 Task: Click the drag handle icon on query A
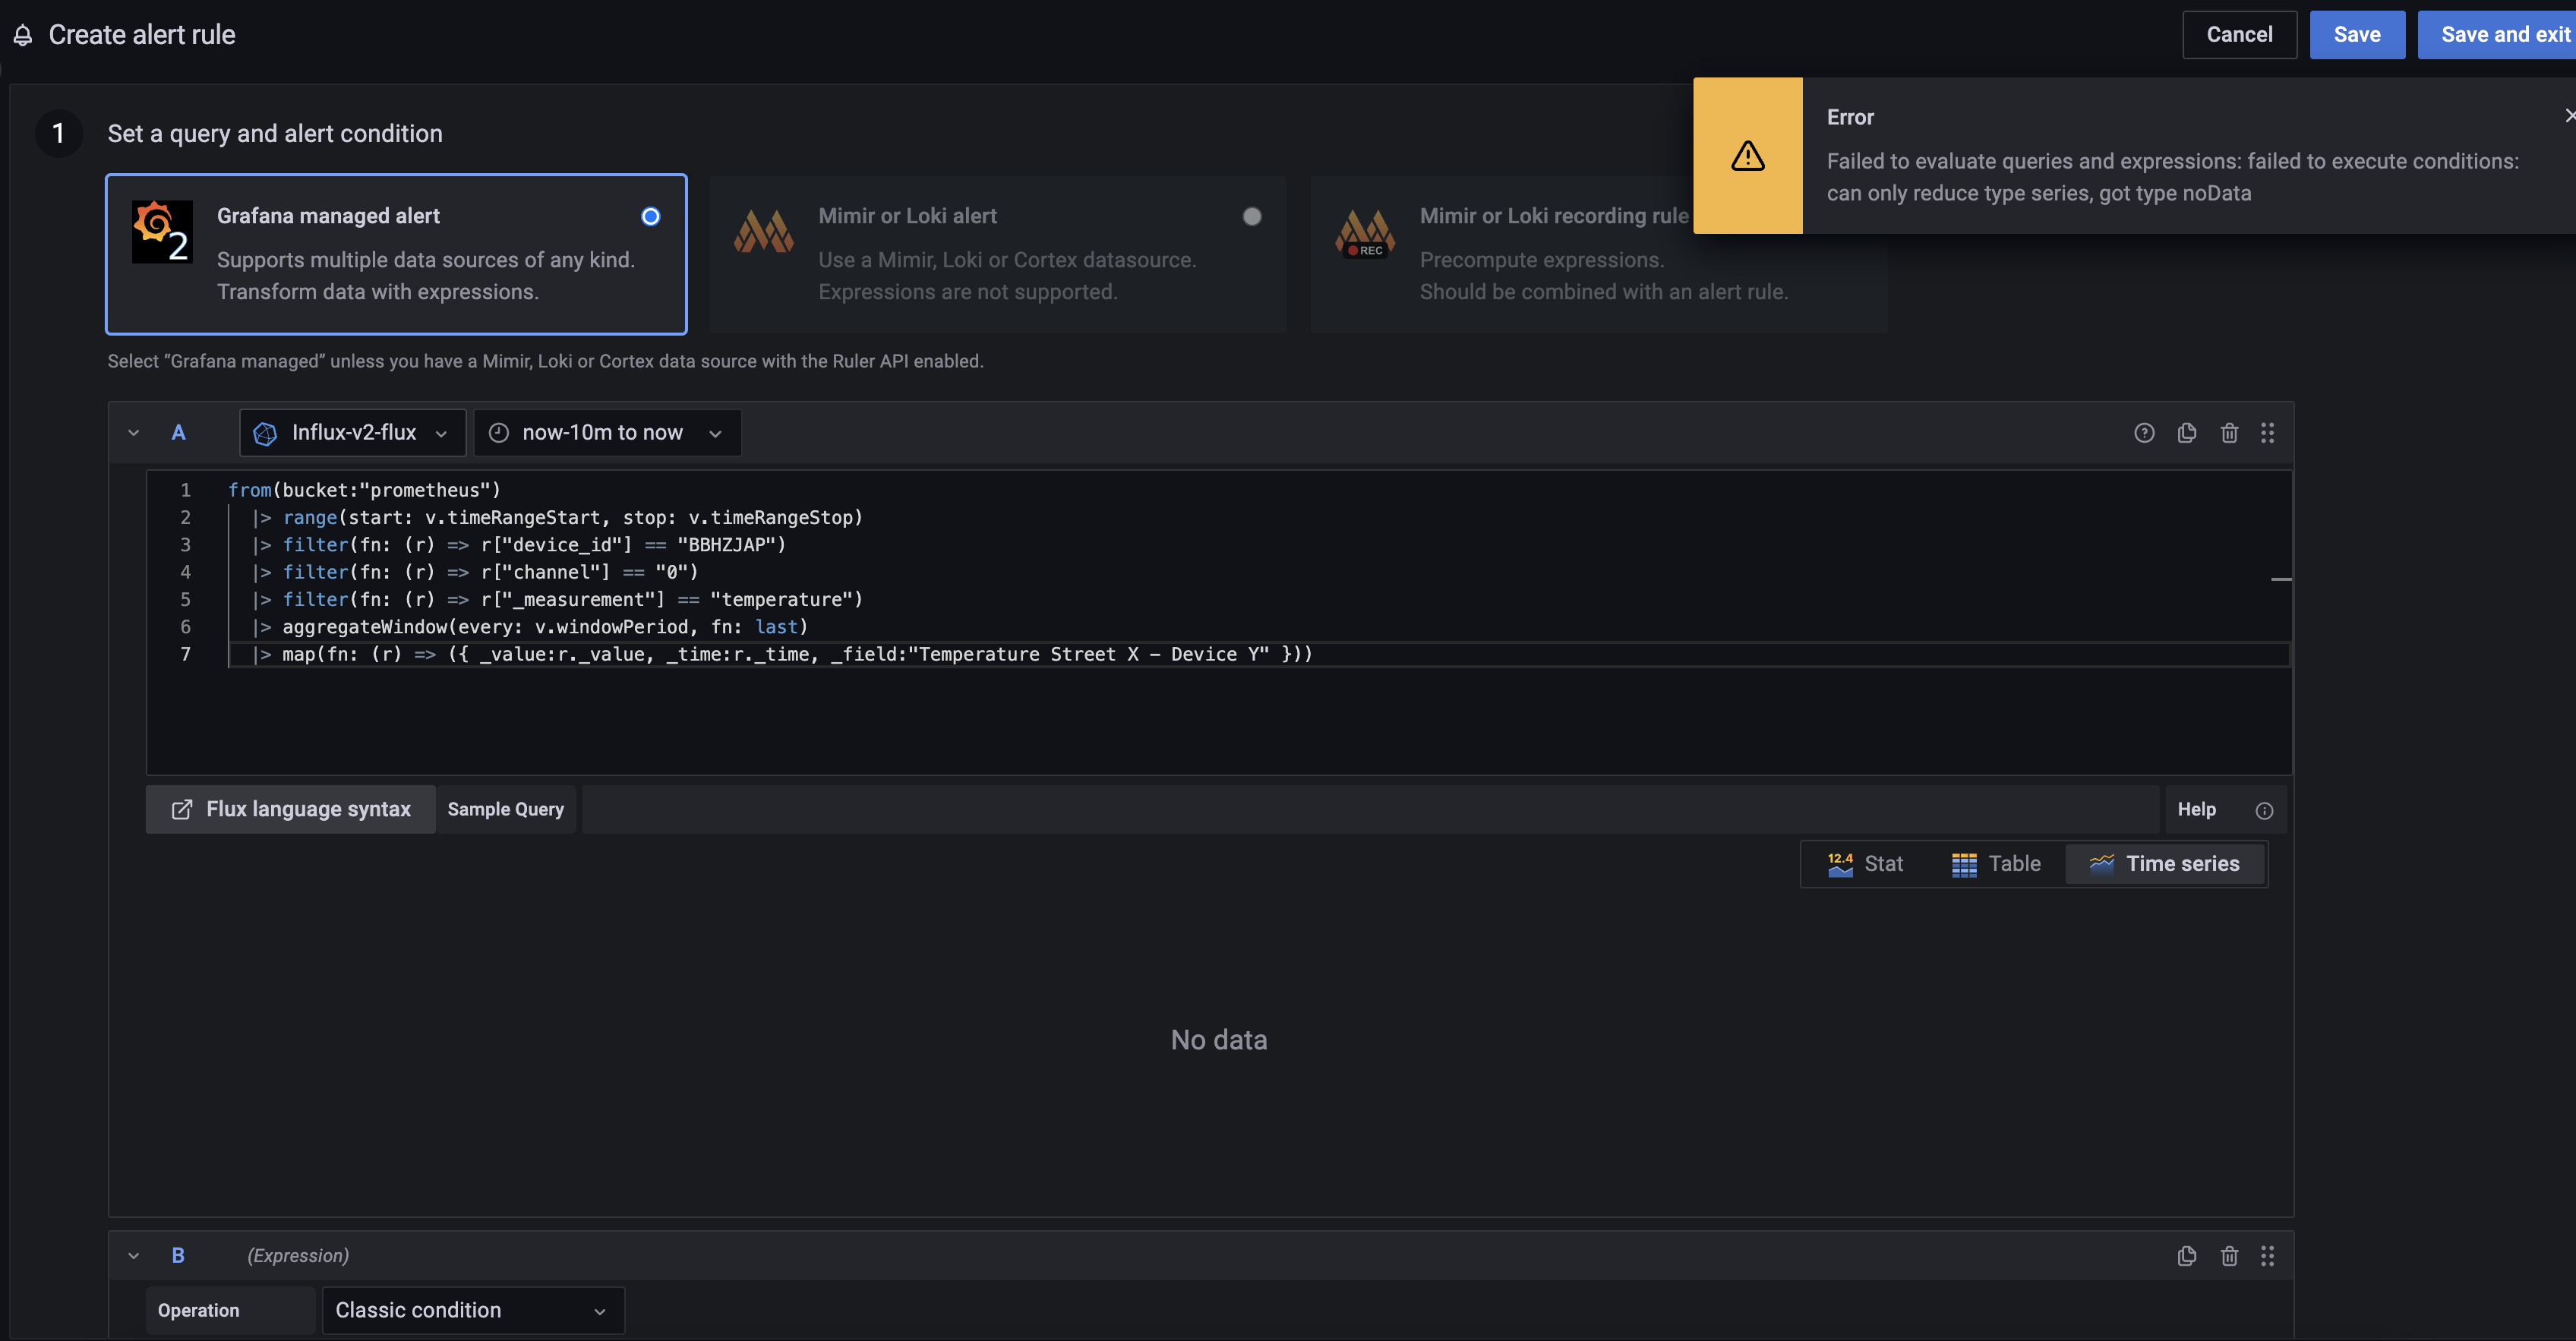point(2267,432)
